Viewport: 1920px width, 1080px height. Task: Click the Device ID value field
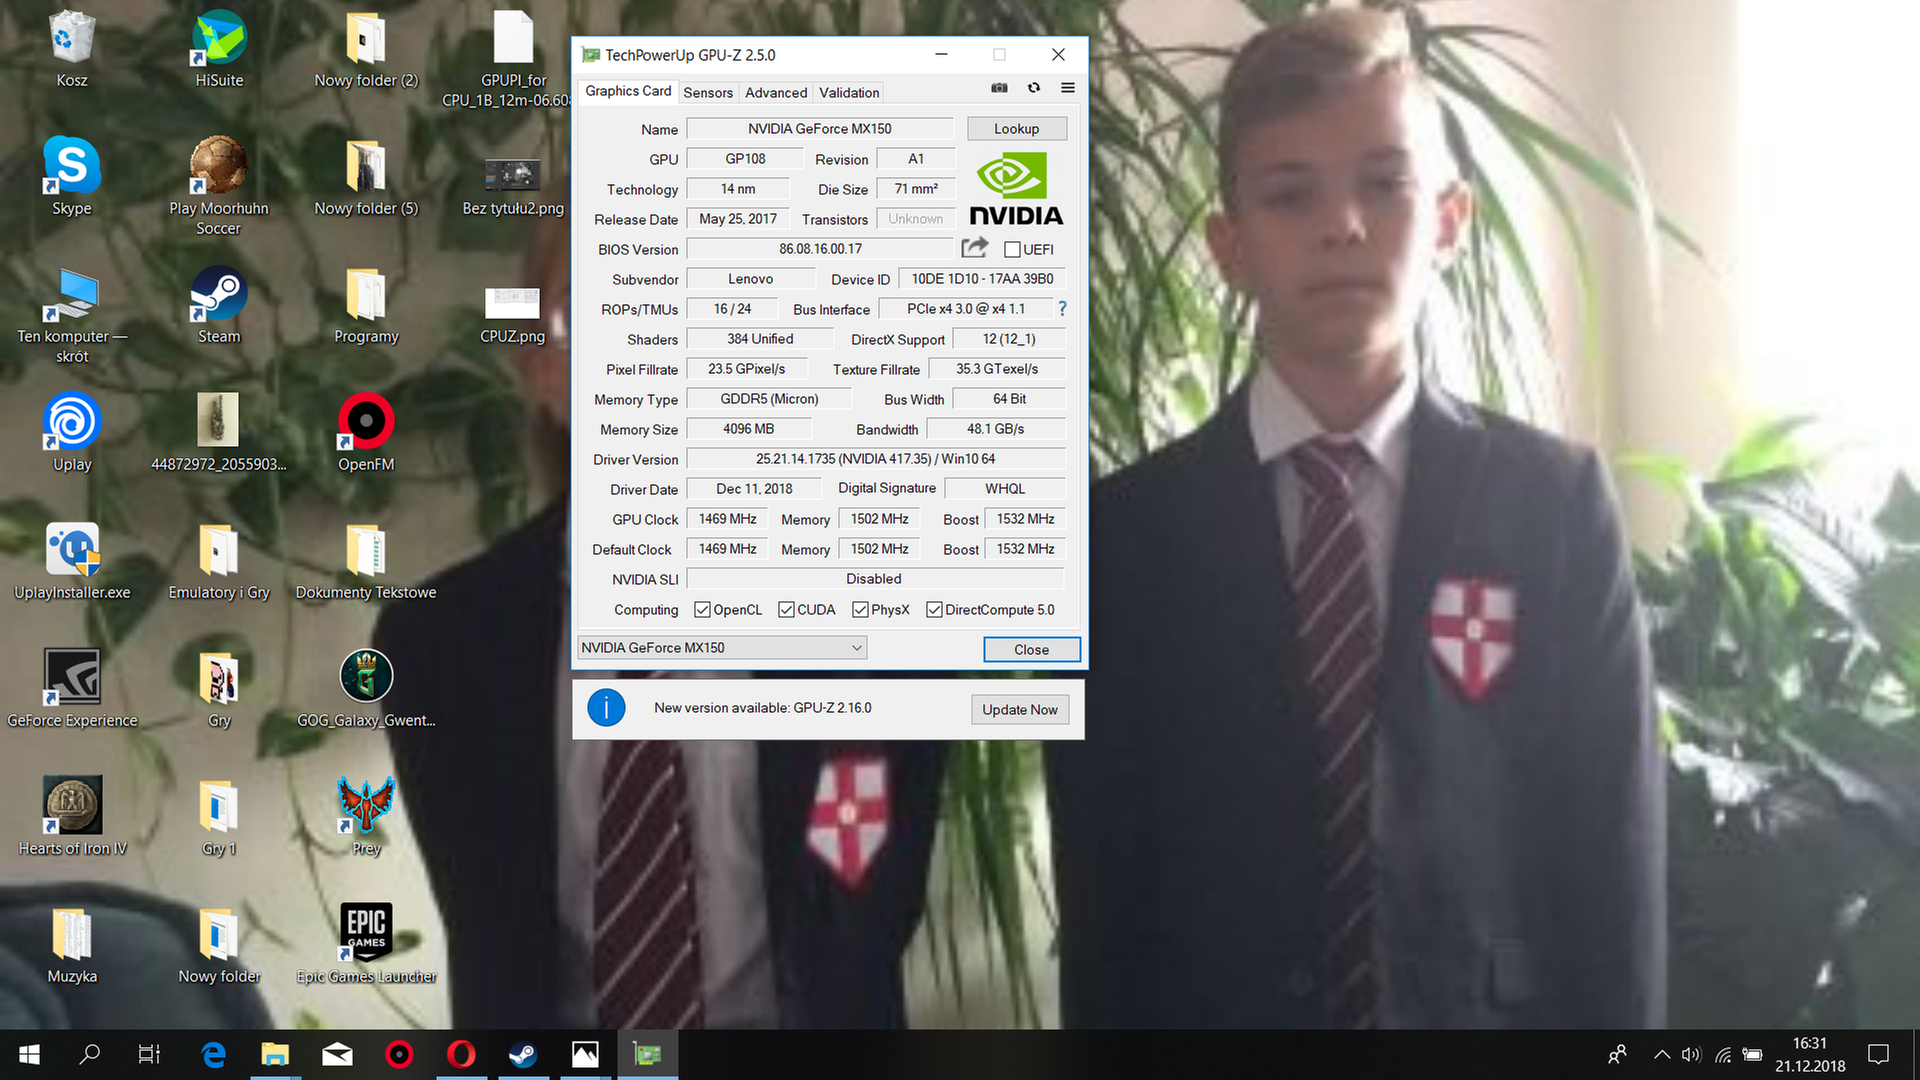(x=982, y=279)
